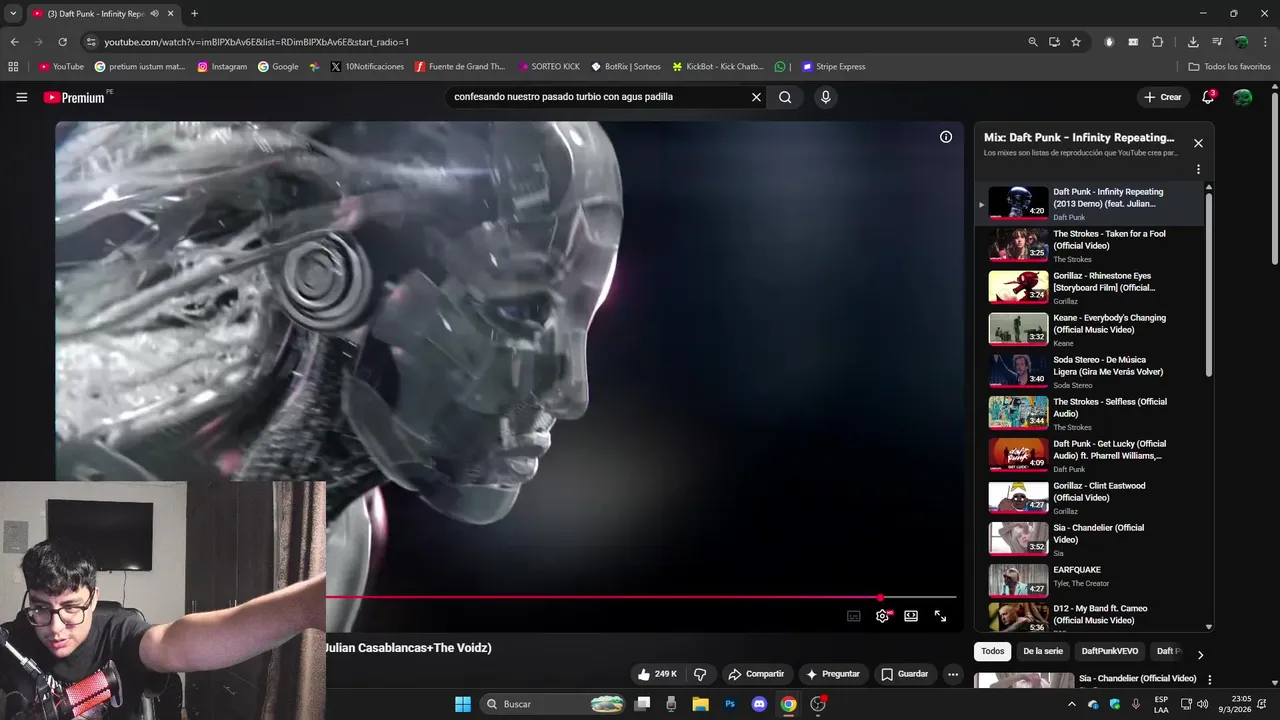Image resolution: width=1280 pixels, height=720 pixels.
Task: Dislike the video with thumbs-down
Action: point(700,674)
